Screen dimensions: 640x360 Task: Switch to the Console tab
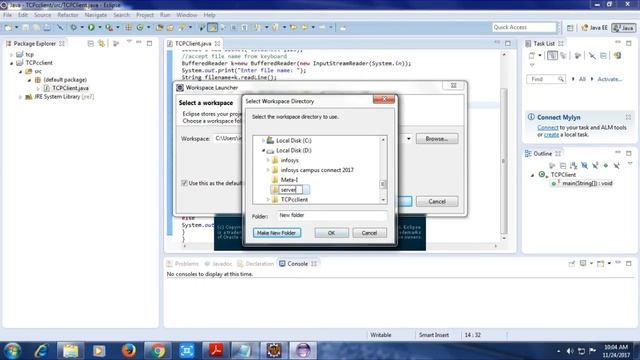(298, 264)
